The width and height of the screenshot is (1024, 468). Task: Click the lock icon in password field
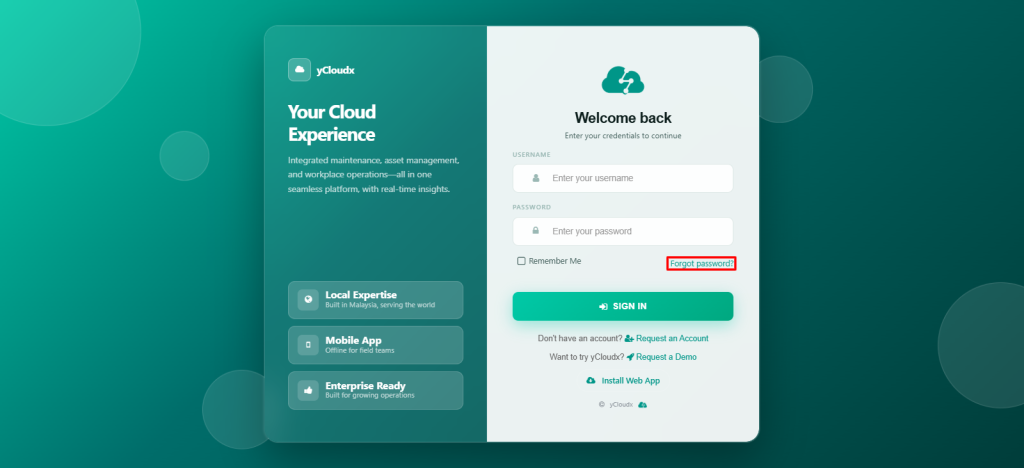coord(536,231)
